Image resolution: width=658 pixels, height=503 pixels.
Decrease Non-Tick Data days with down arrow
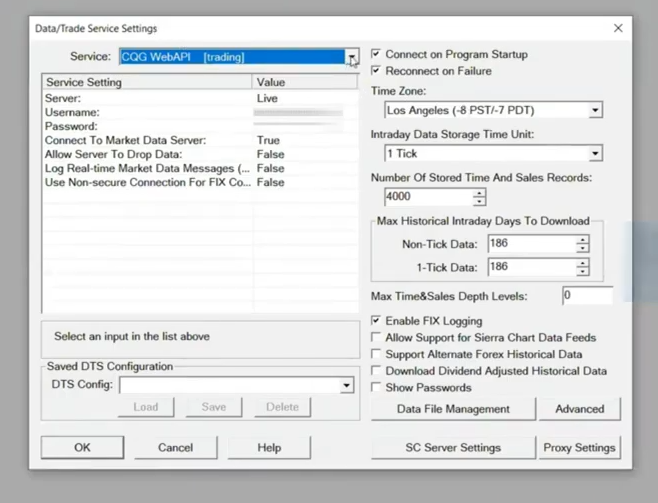[x=582, y=248]
